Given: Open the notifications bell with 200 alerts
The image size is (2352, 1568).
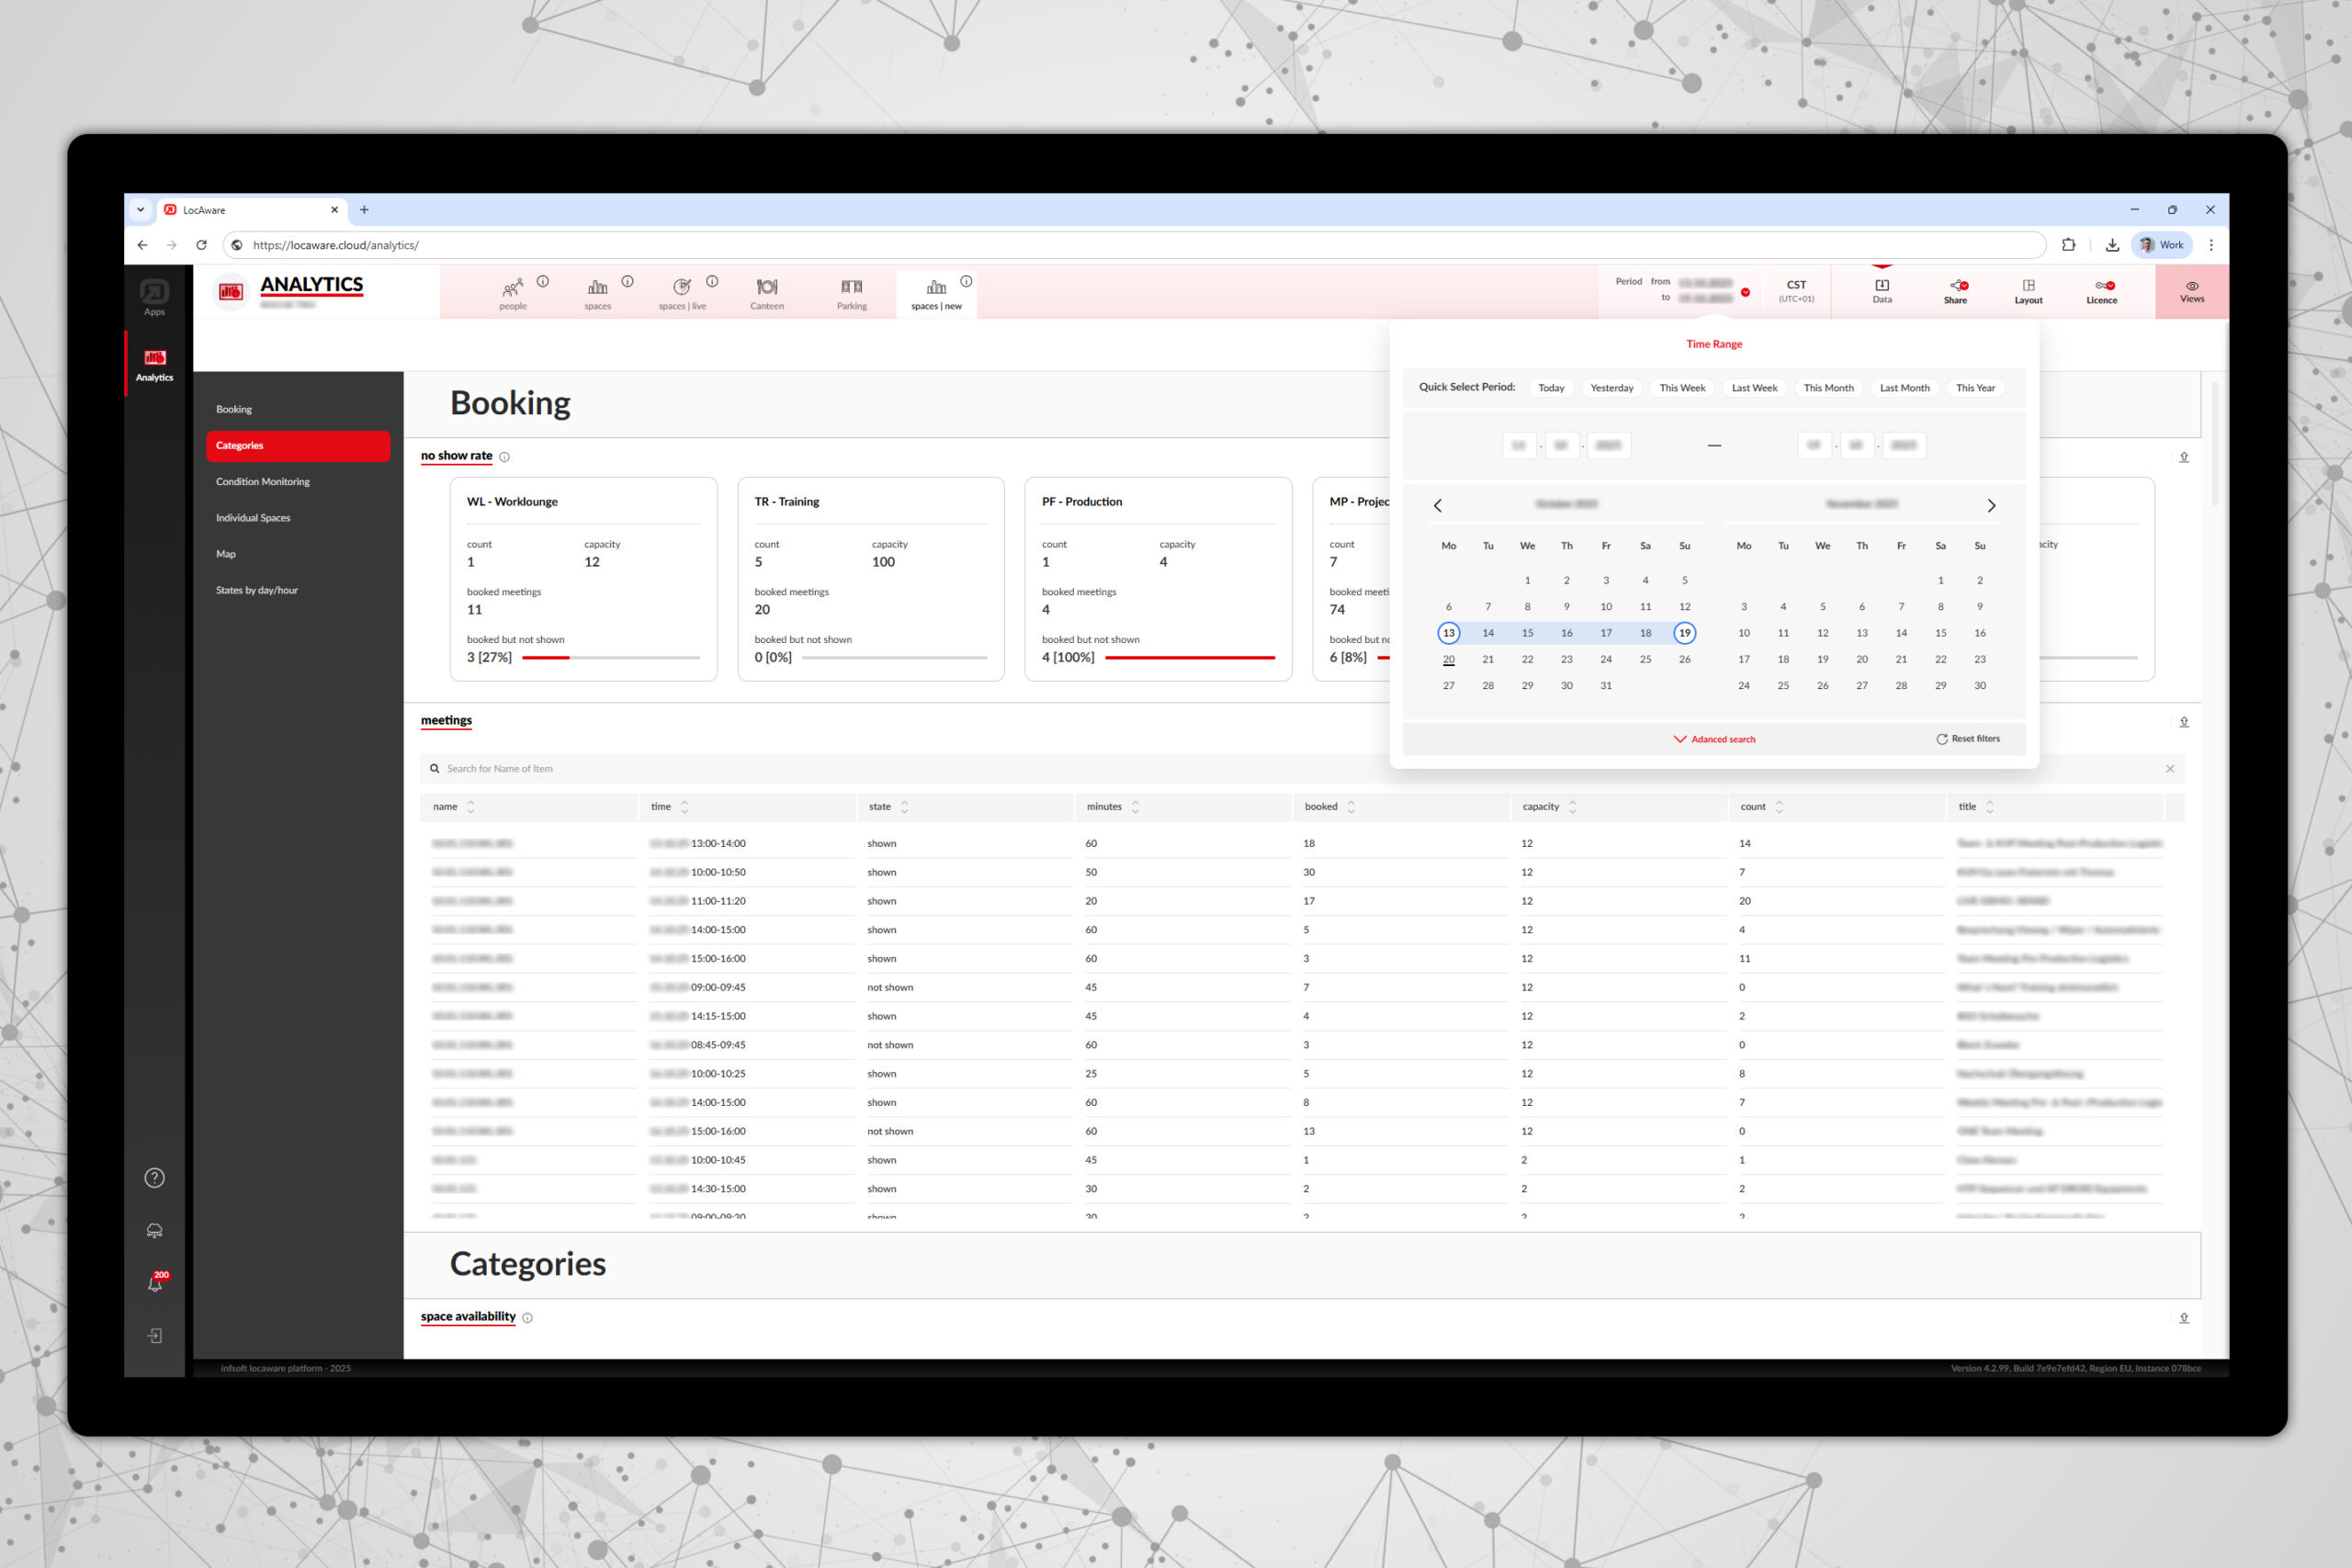Looking at the screenshot, I should pos(154,1283).
